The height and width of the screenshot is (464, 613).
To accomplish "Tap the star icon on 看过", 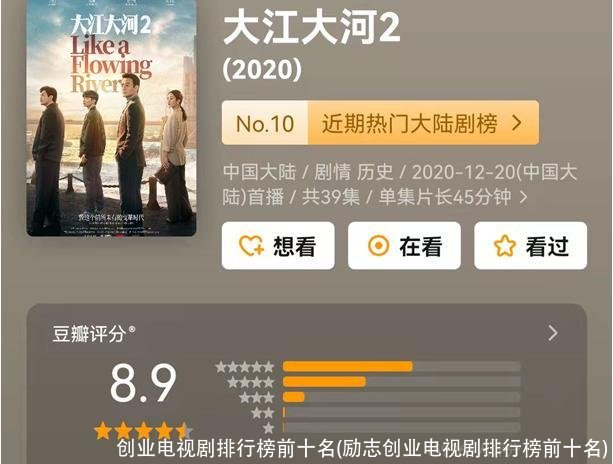I will [x=505, y=246].
